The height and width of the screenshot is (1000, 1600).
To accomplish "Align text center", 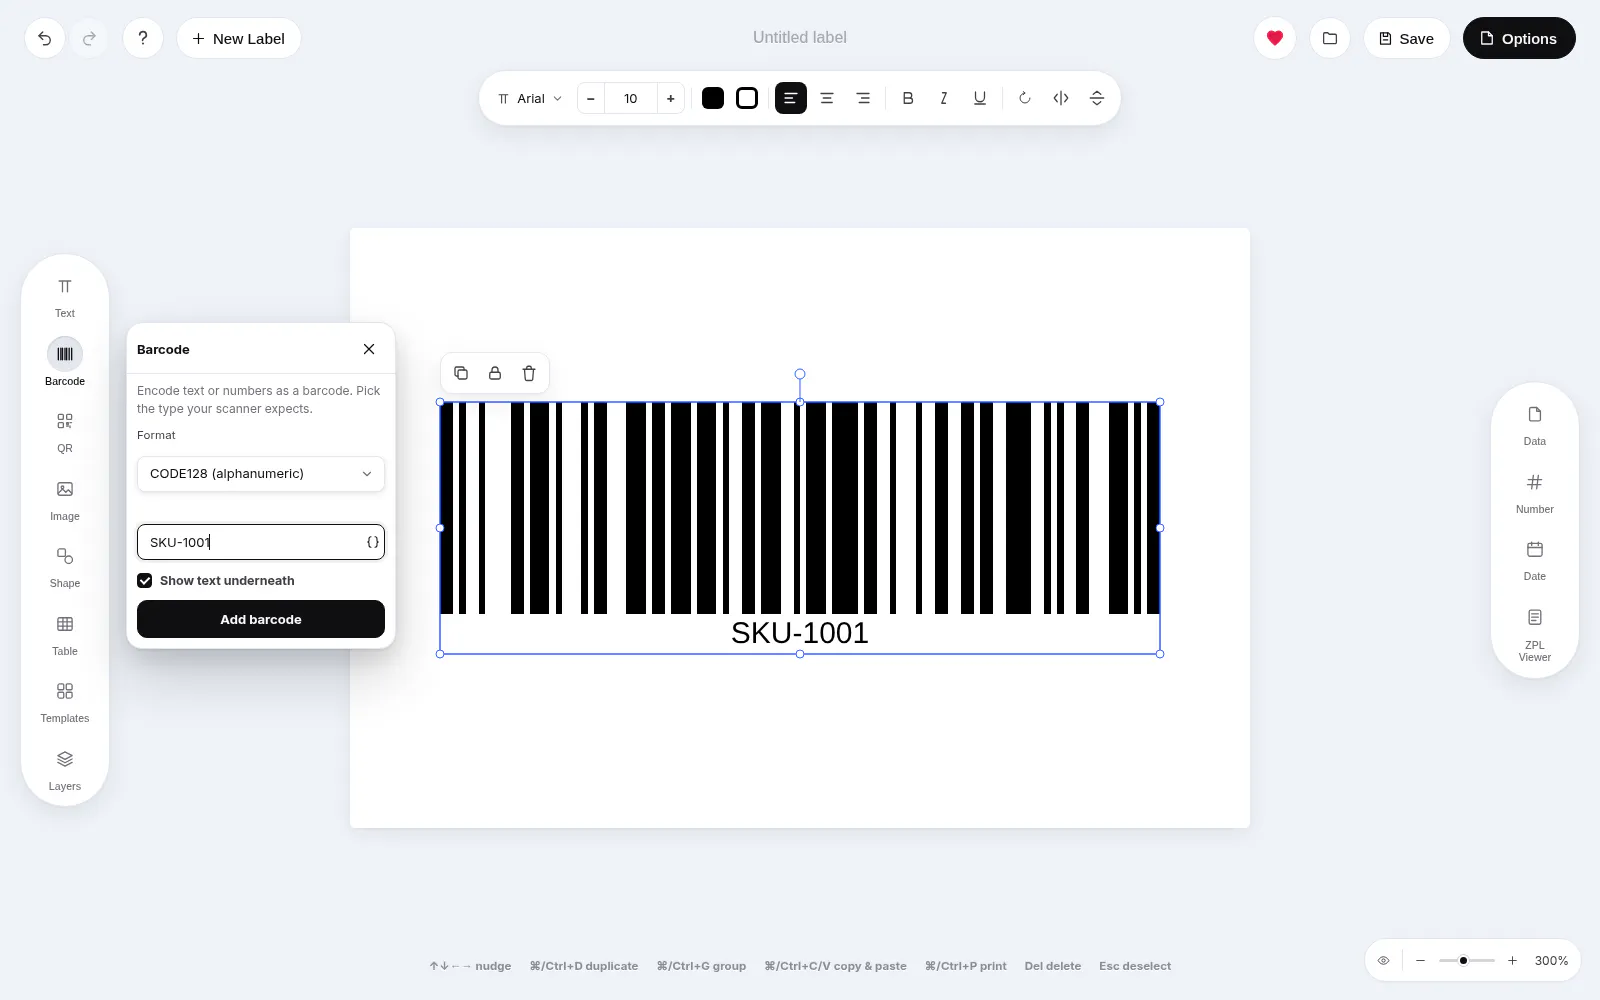I will tap(827, 98).
